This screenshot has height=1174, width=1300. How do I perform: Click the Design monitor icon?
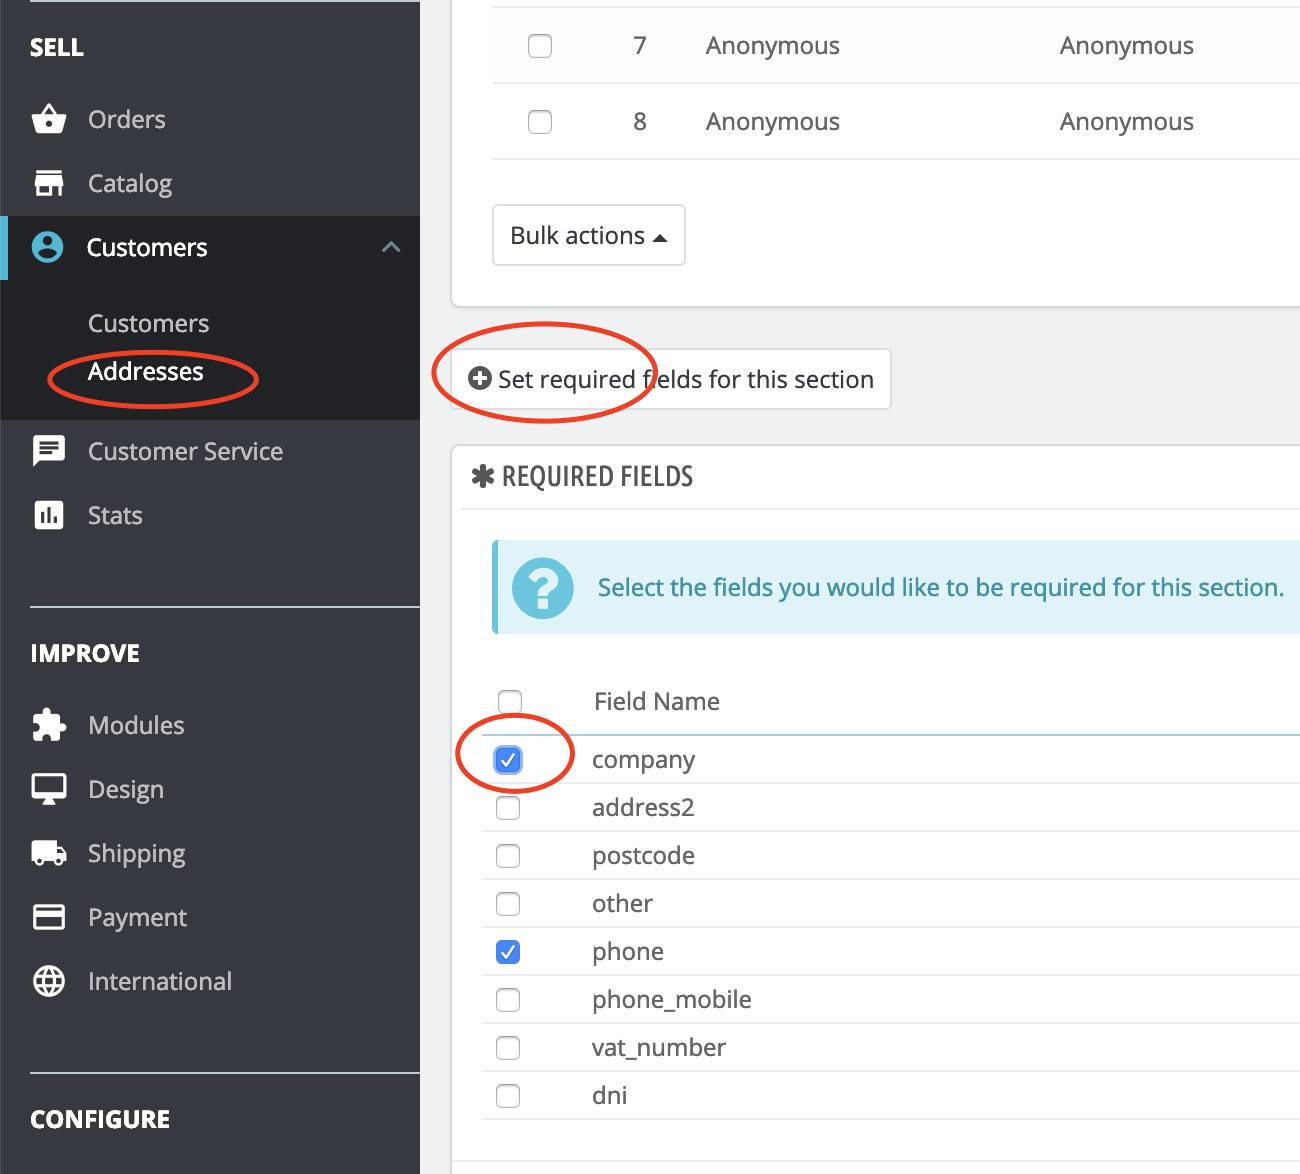(x=48, y=789)
